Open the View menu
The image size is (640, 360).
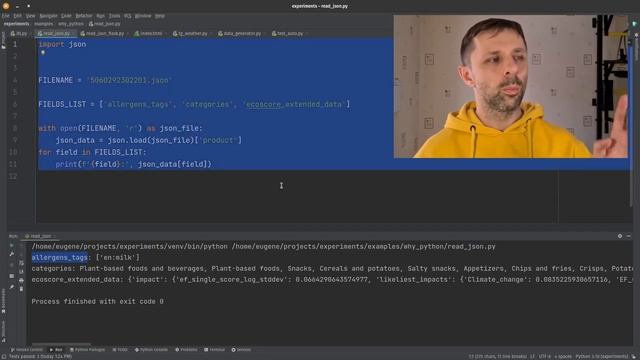[31, 16]
